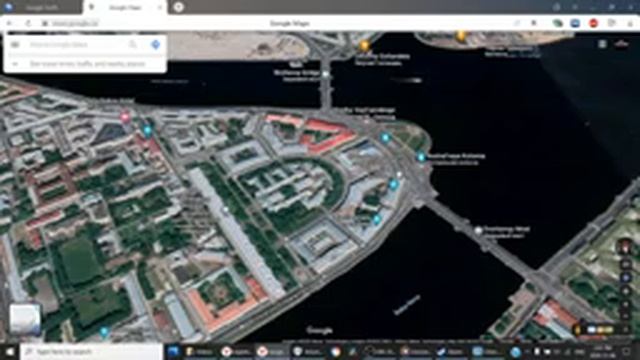Reload the page with the refresh icon

(x=28, y=24)
